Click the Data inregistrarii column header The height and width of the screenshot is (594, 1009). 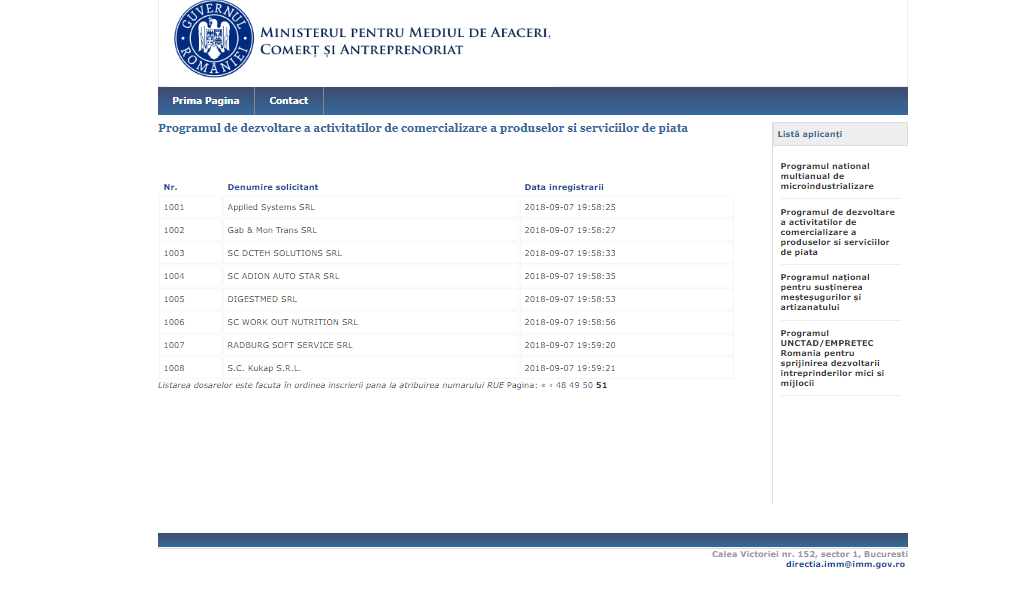pos(564,187)
